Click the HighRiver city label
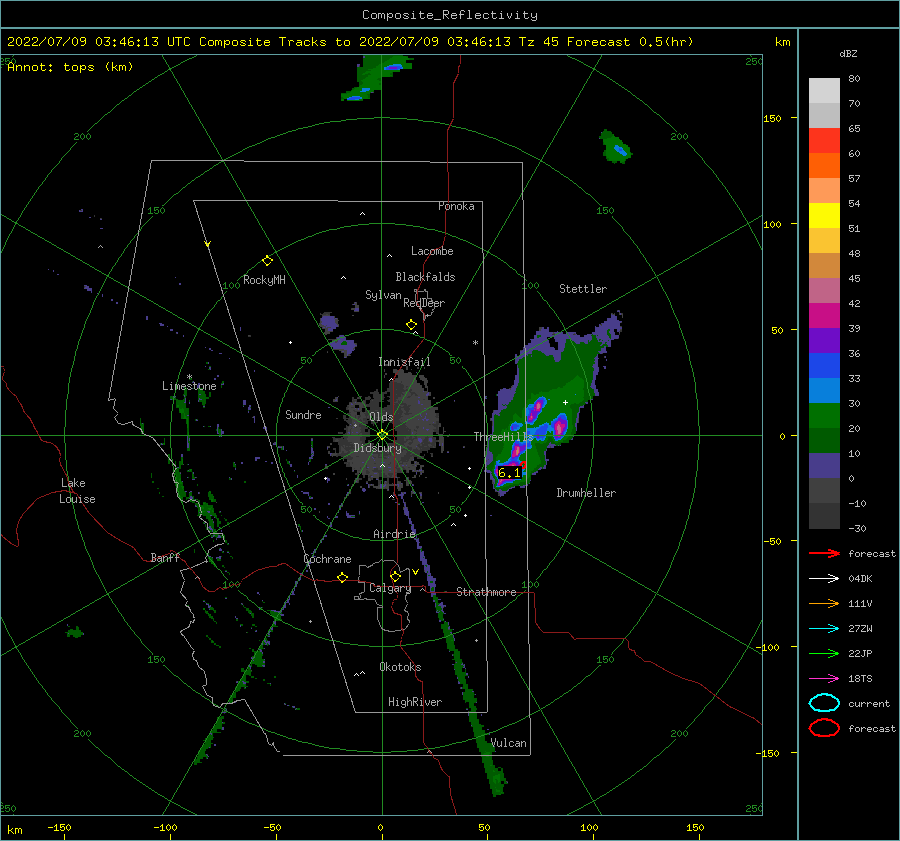Image resolution: width=900 pixels, height=841 pixels. [x=415, y=702]
